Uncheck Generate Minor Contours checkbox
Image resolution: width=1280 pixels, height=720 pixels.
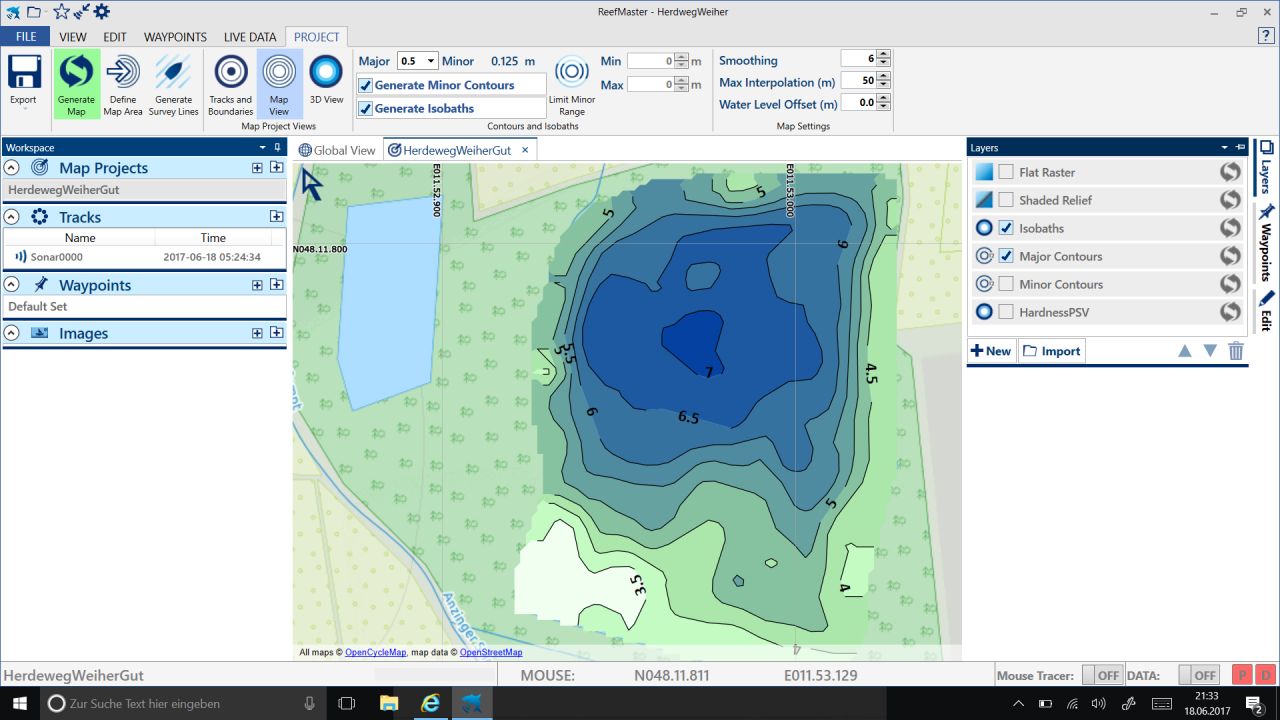pyautogui.click(x=366, y=85)
